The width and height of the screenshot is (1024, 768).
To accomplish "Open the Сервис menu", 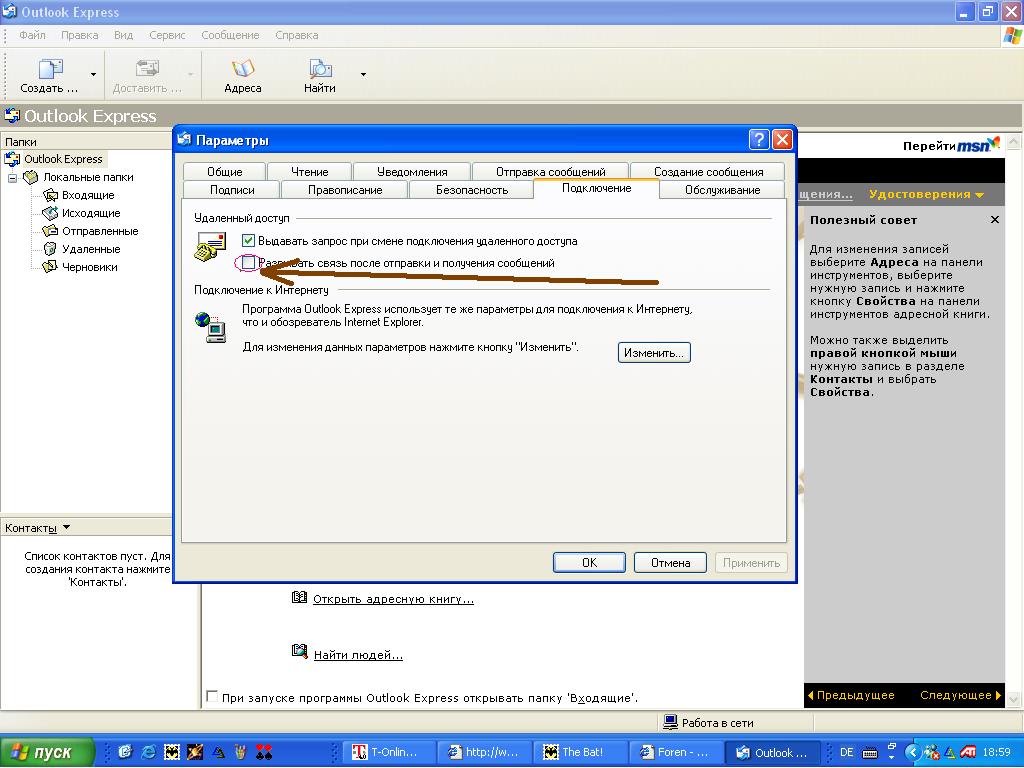I will [167, 35].
